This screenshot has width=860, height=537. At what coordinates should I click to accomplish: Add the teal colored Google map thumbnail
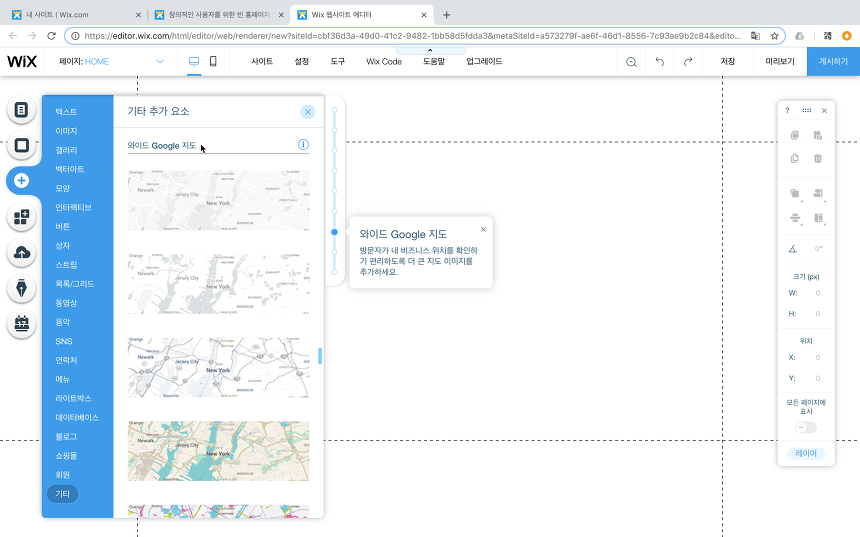point(218,451)
